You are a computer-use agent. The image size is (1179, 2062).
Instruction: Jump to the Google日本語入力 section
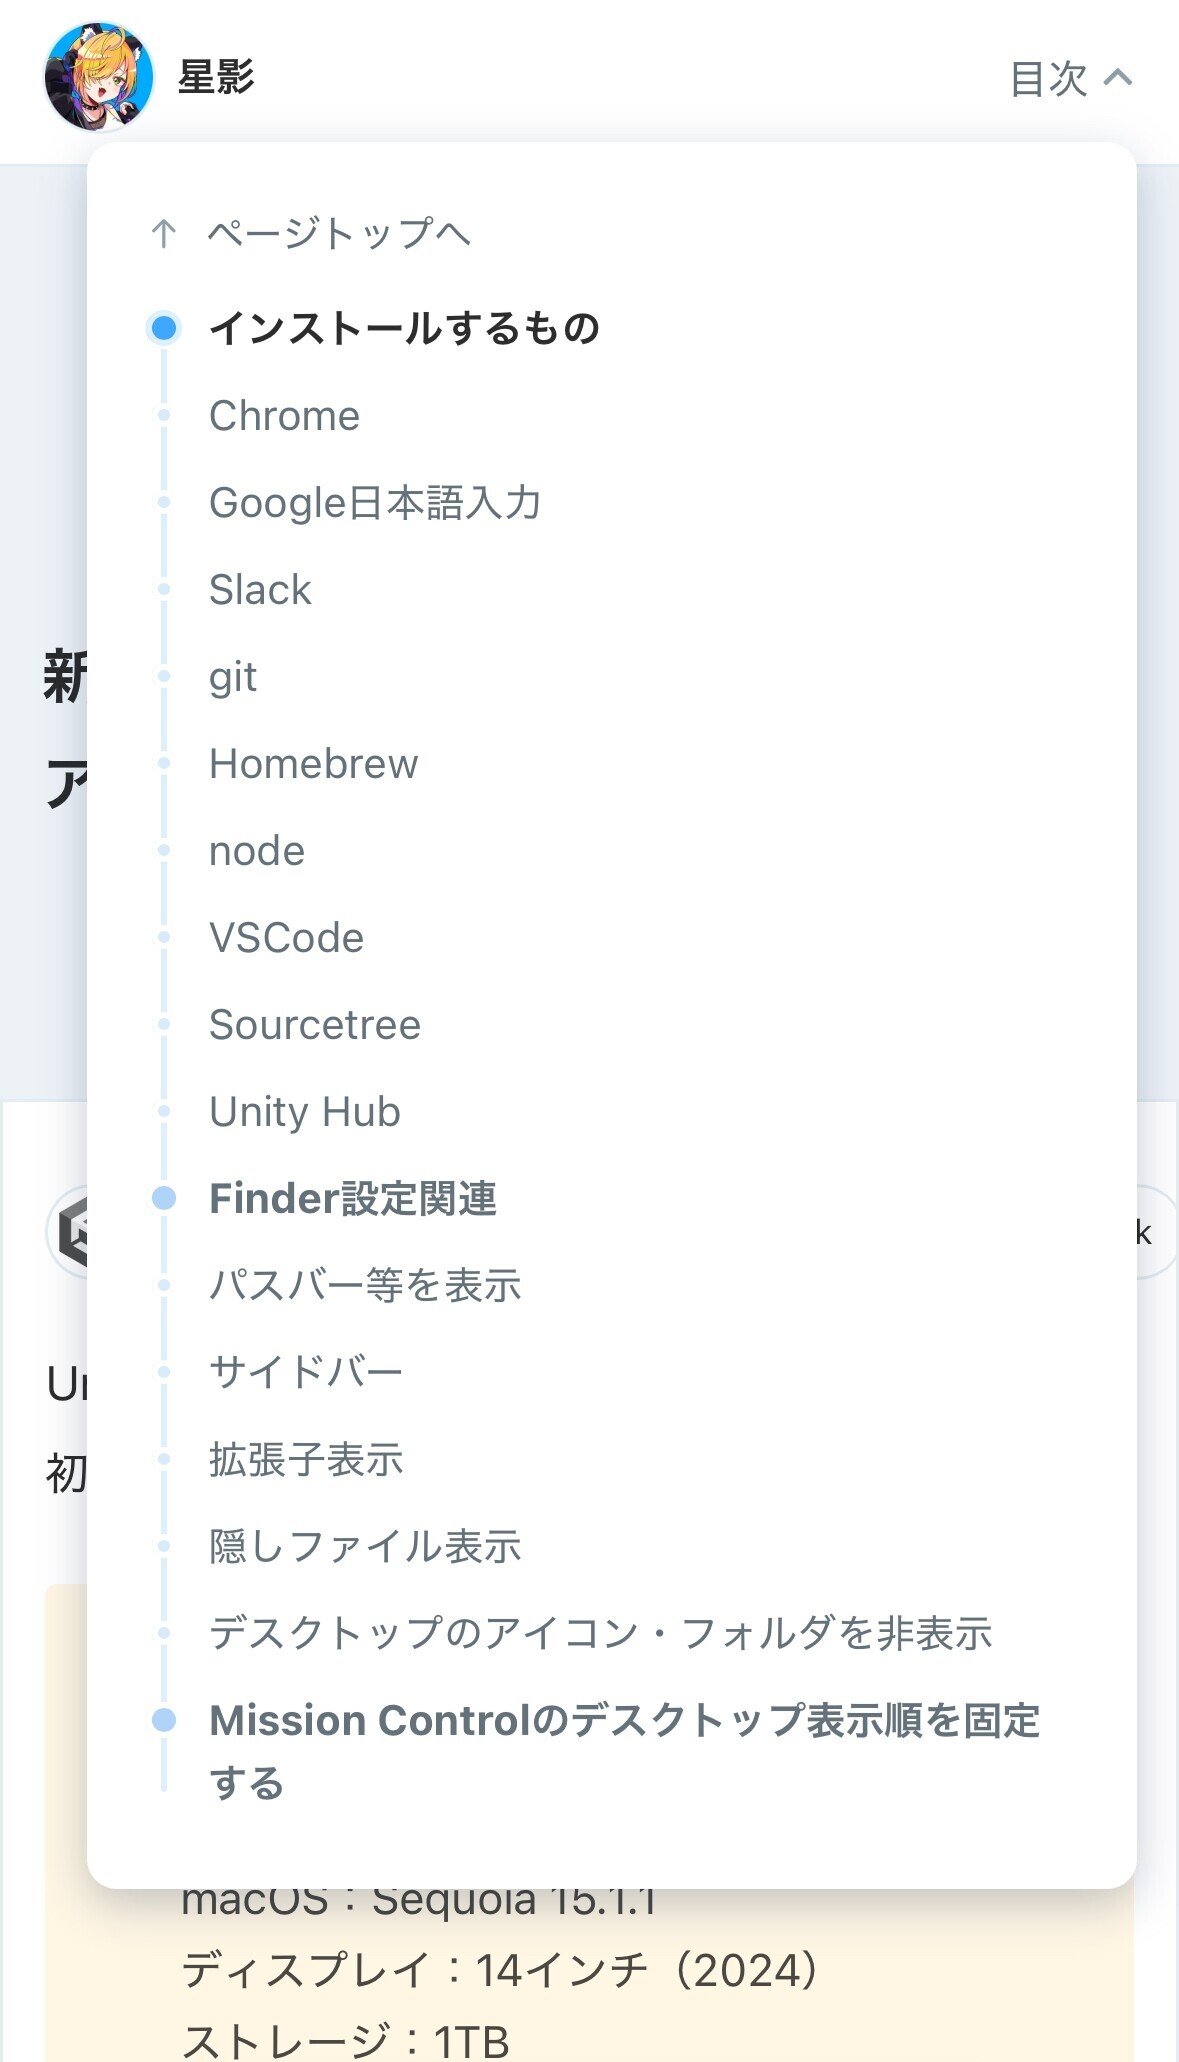tap(375, 502)
